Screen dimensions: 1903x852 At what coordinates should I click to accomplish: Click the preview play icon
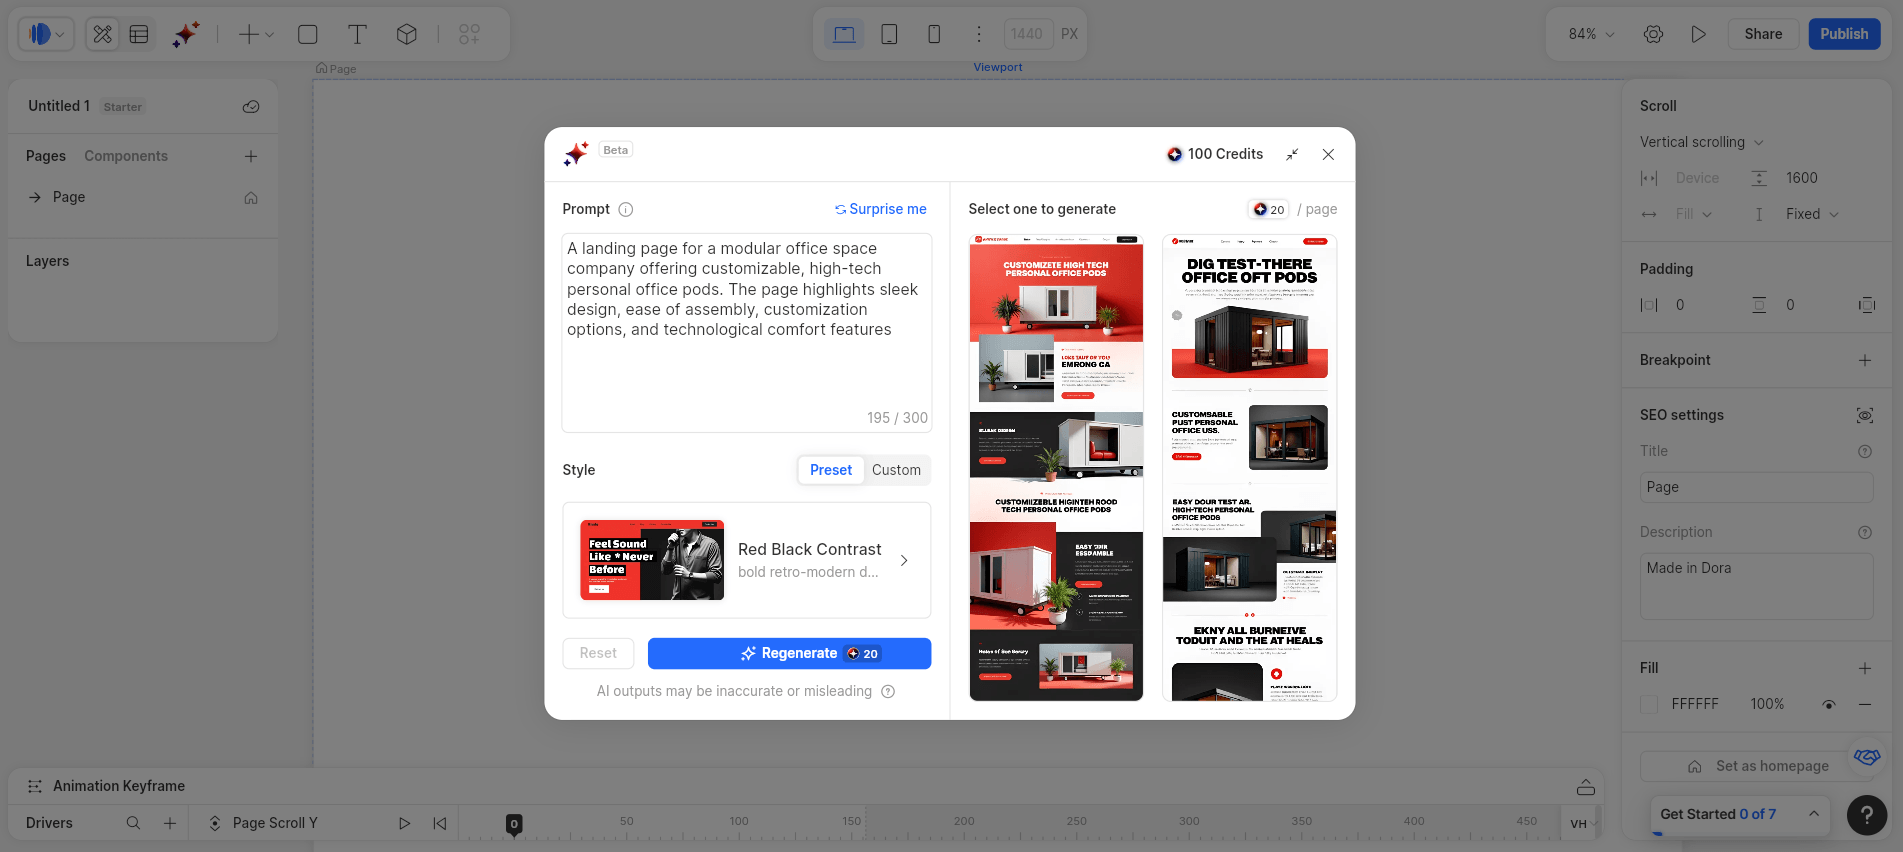tap(1698, 34)
